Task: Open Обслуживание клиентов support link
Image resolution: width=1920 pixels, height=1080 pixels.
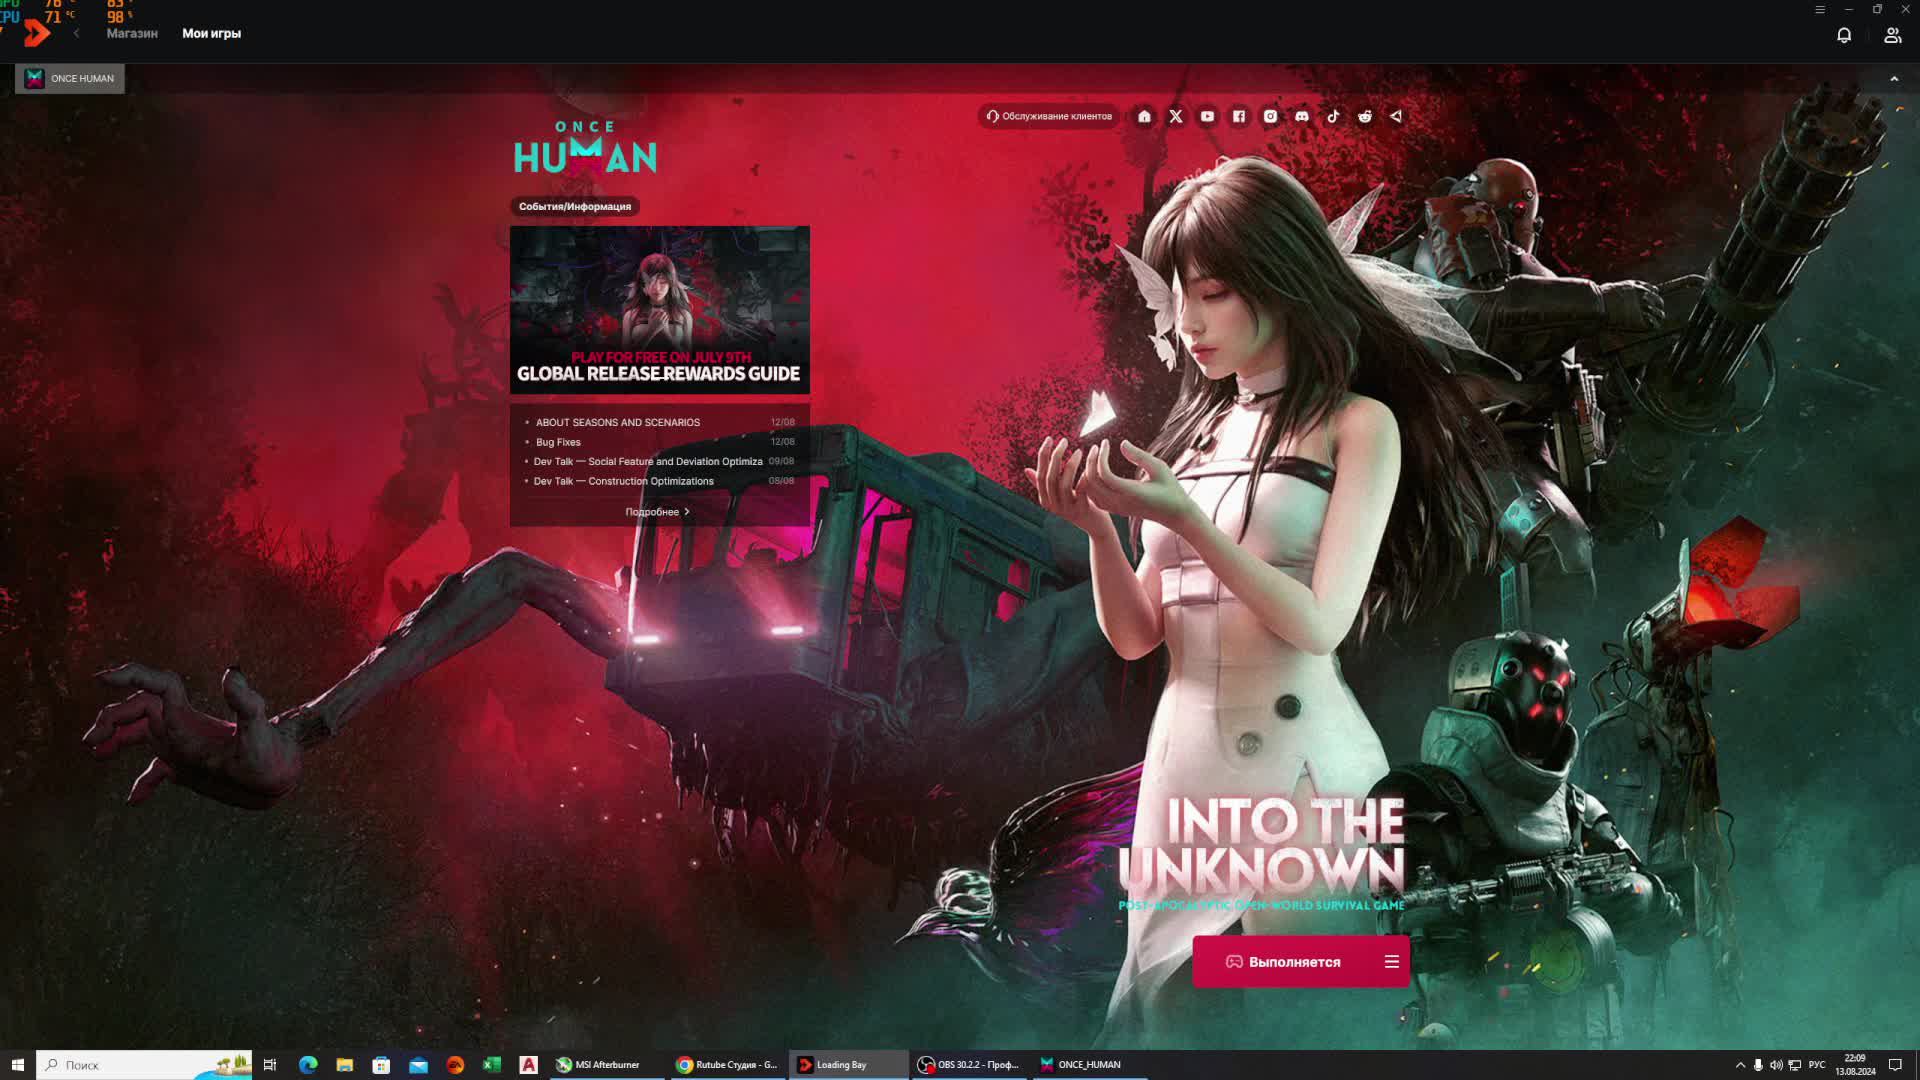Action: (1048, 116)
